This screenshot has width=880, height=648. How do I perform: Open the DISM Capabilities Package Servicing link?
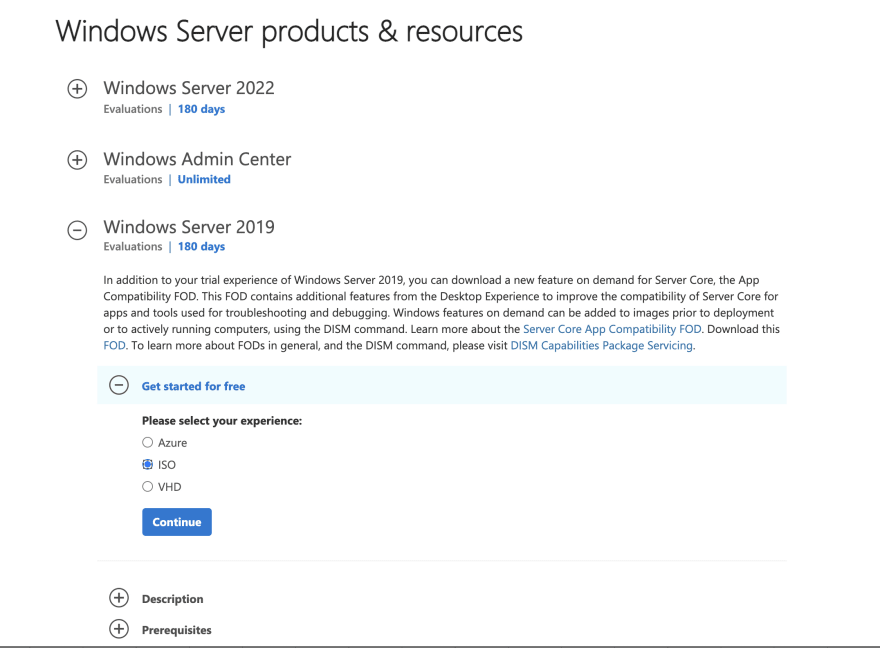pos(601,346)
